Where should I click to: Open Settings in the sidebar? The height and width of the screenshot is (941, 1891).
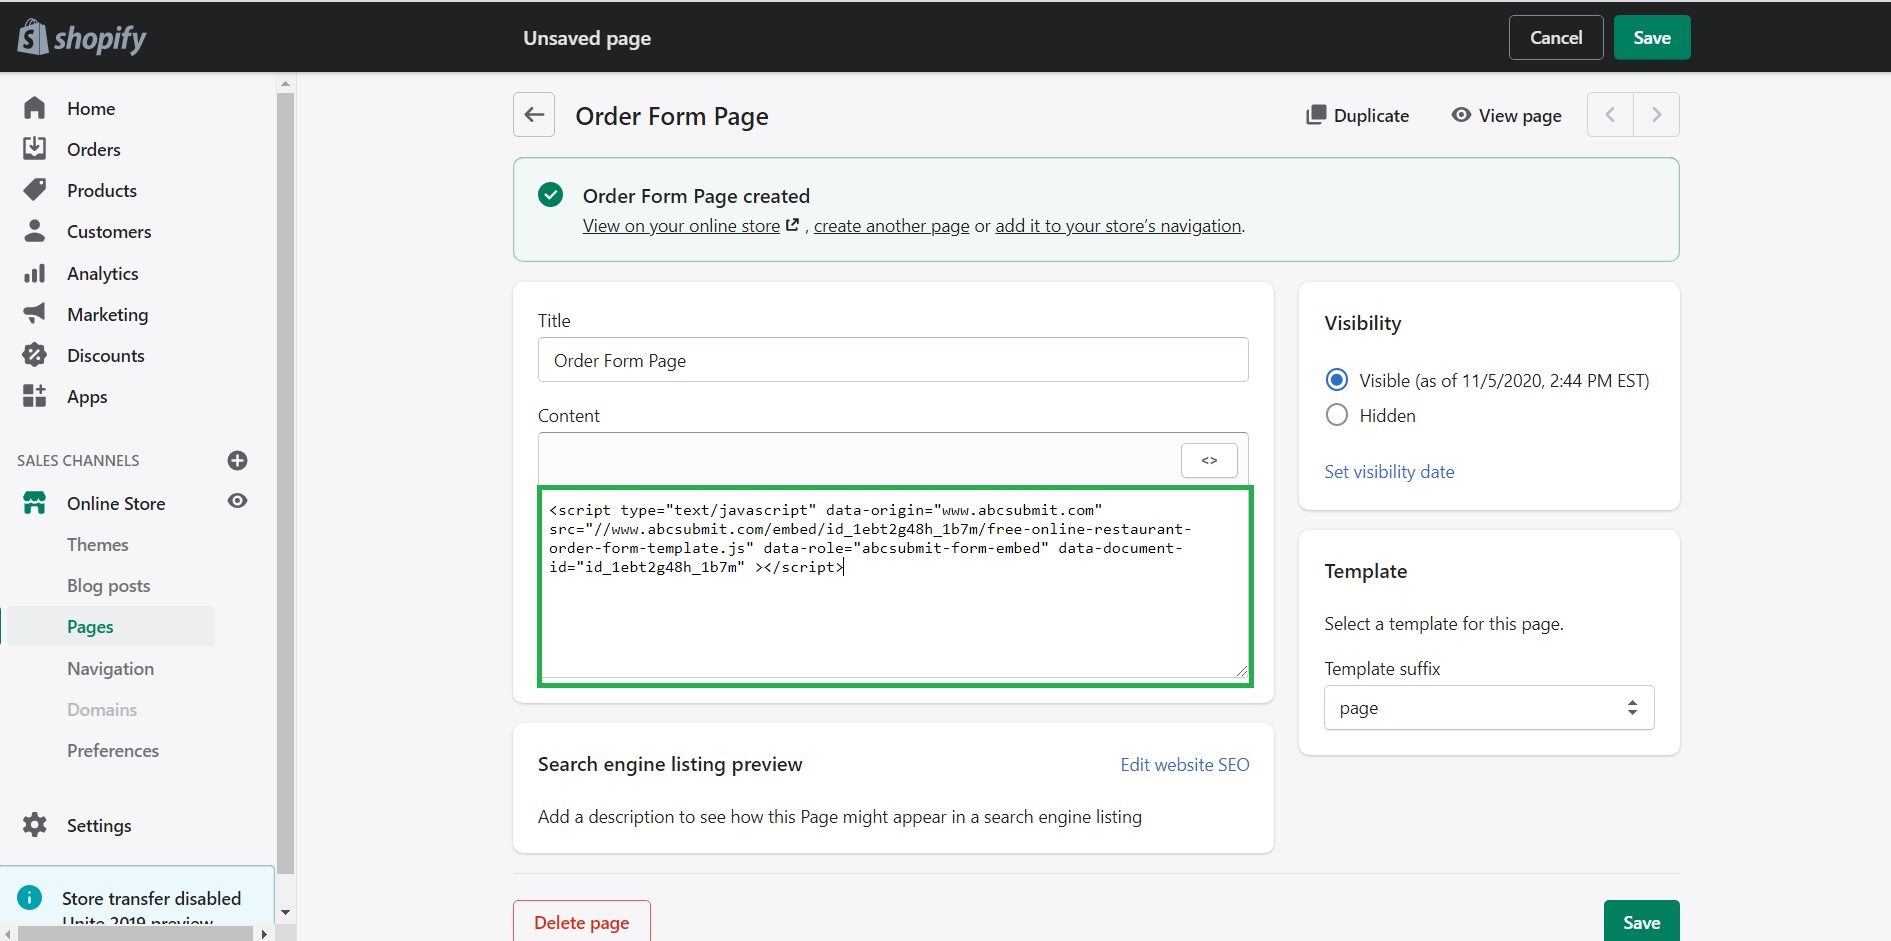[x=99, y=825]
